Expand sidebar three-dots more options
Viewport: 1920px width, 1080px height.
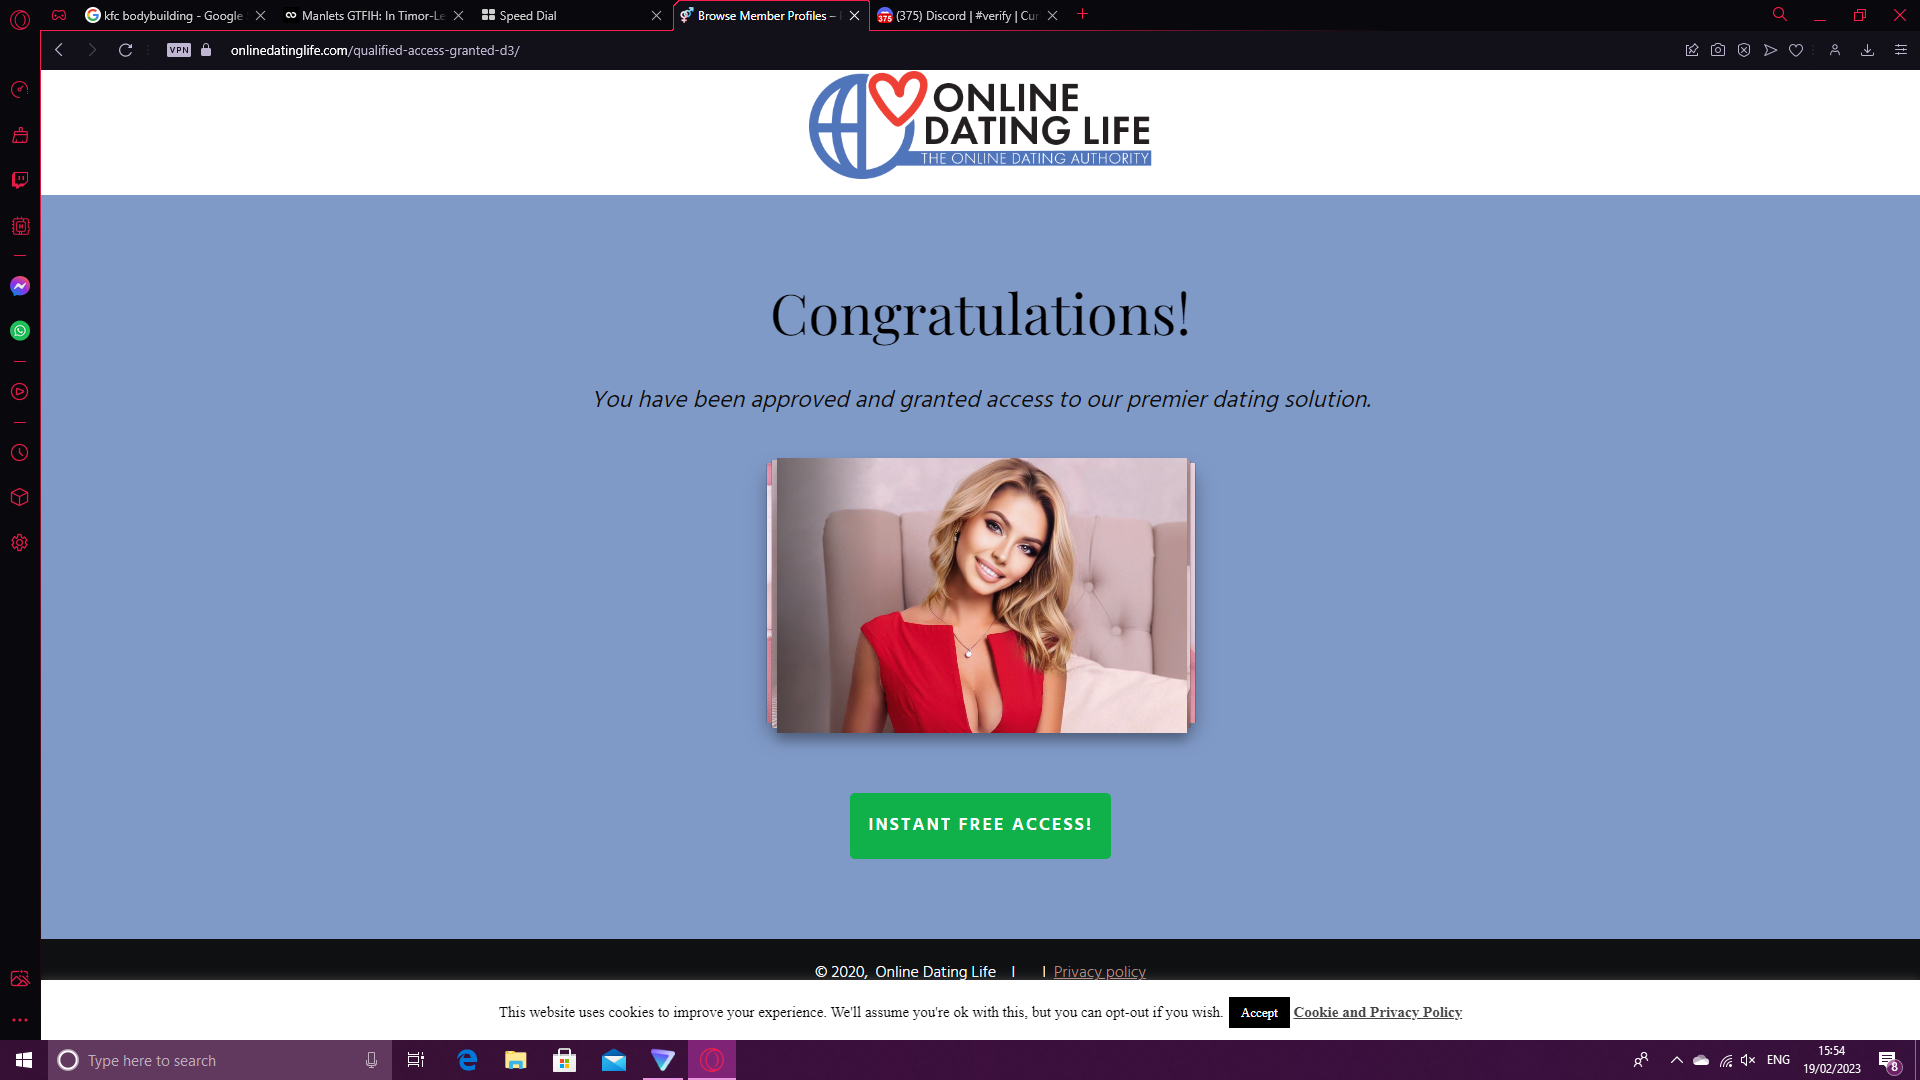click(x=20, y=1020)
